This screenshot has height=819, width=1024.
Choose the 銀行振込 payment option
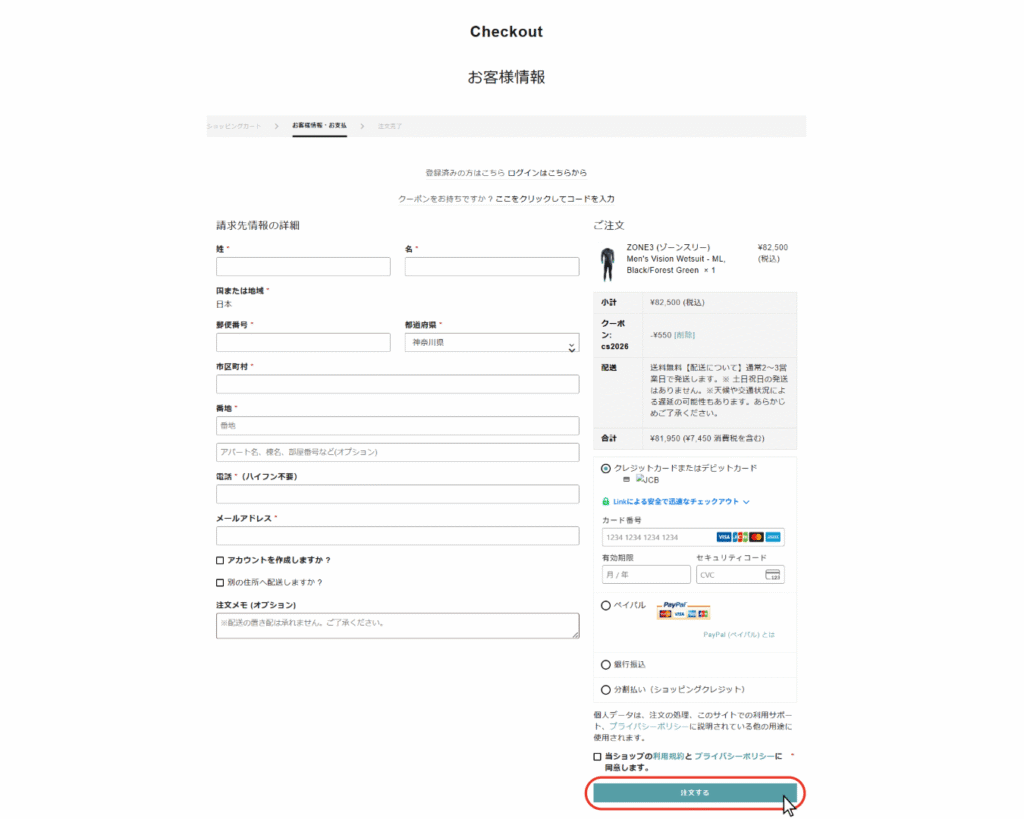[606, 664]
